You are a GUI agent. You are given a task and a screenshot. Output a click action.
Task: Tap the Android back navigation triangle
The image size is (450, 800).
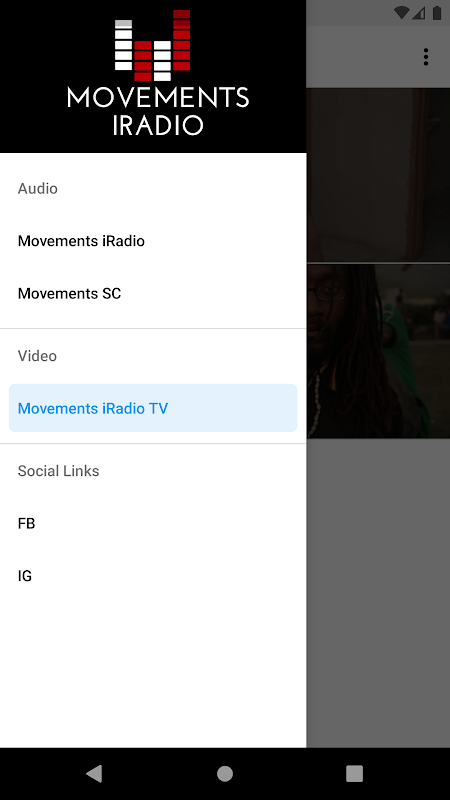coord(94,773)
